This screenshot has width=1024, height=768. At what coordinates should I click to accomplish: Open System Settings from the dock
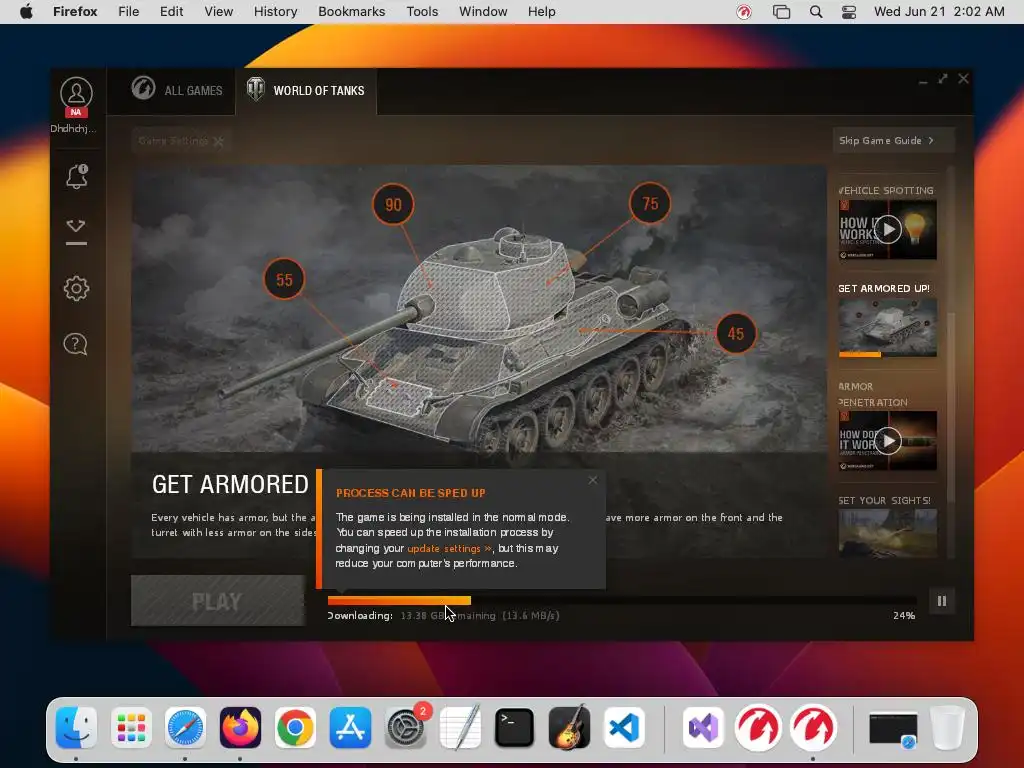pyautogui.click(x=406, y=728)
